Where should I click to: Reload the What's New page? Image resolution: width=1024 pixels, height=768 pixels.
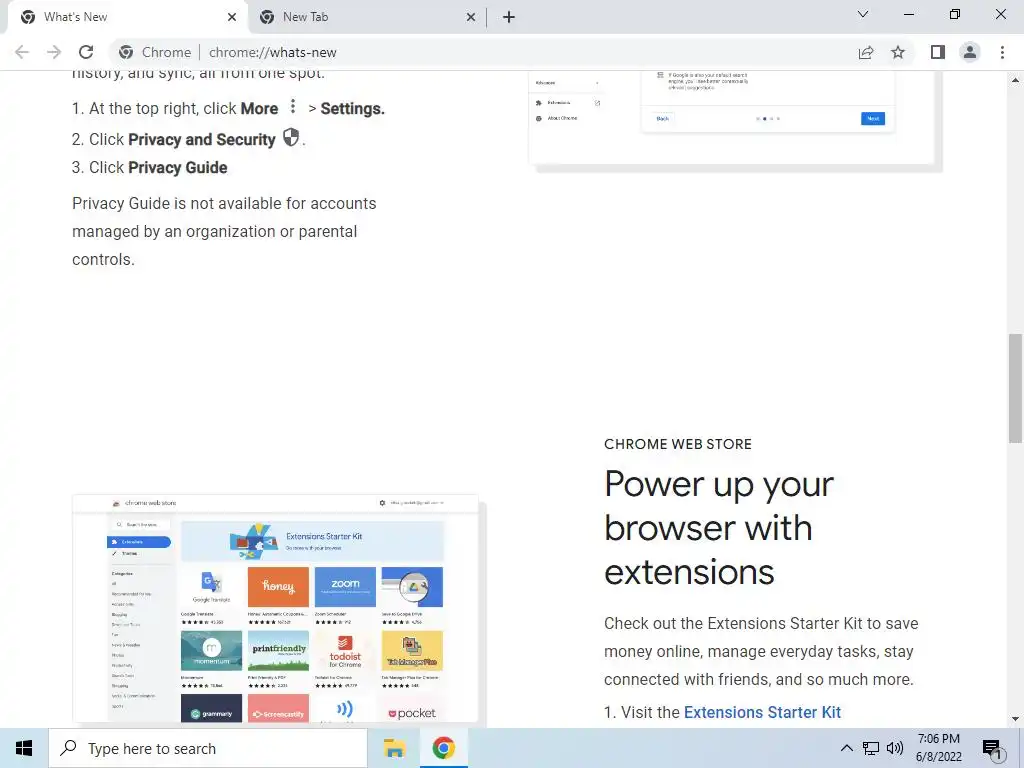[x=86, y=52]
